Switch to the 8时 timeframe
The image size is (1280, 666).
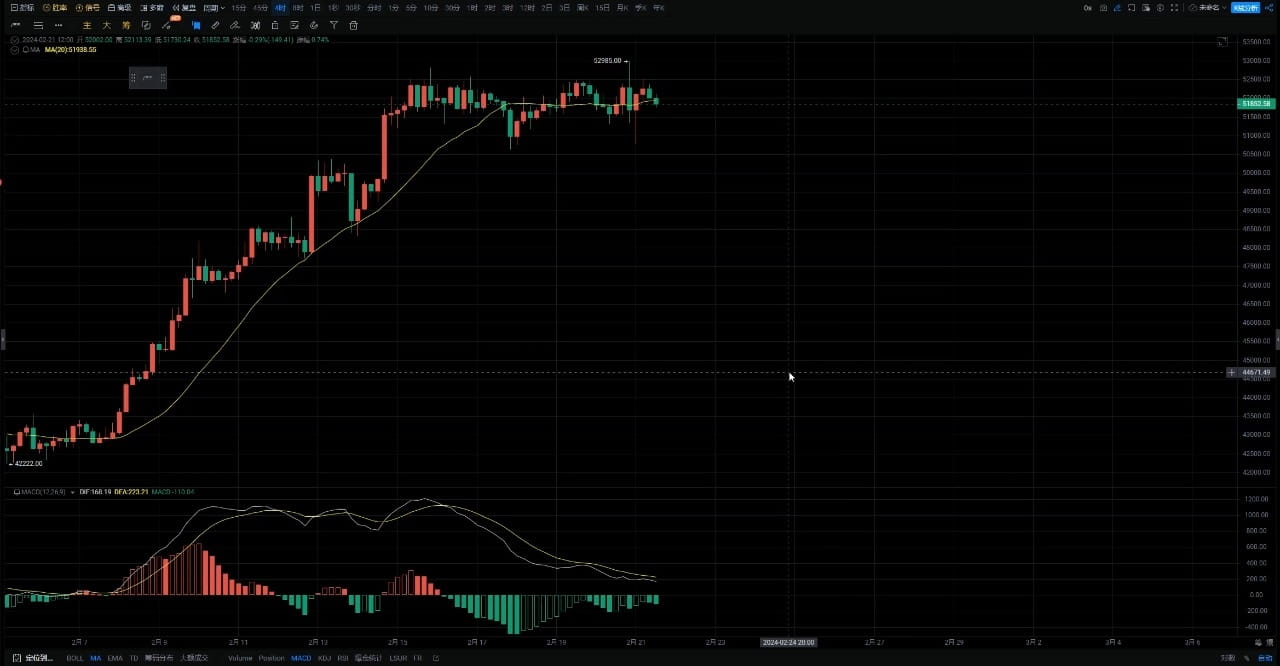tap(298, 8)
